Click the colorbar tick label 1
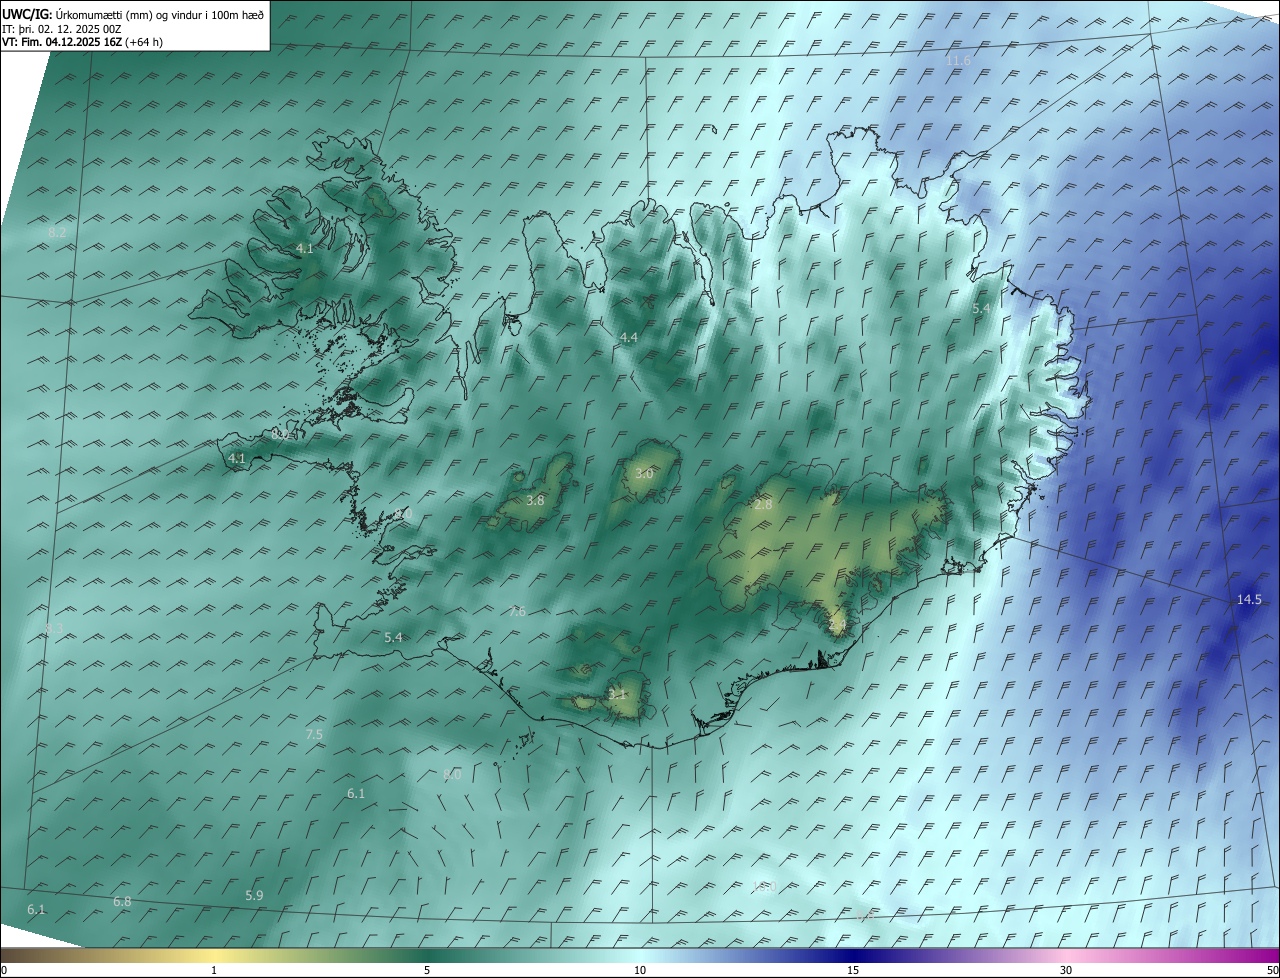This screenshot has height=978, width=1280. [x=214, y=970]
